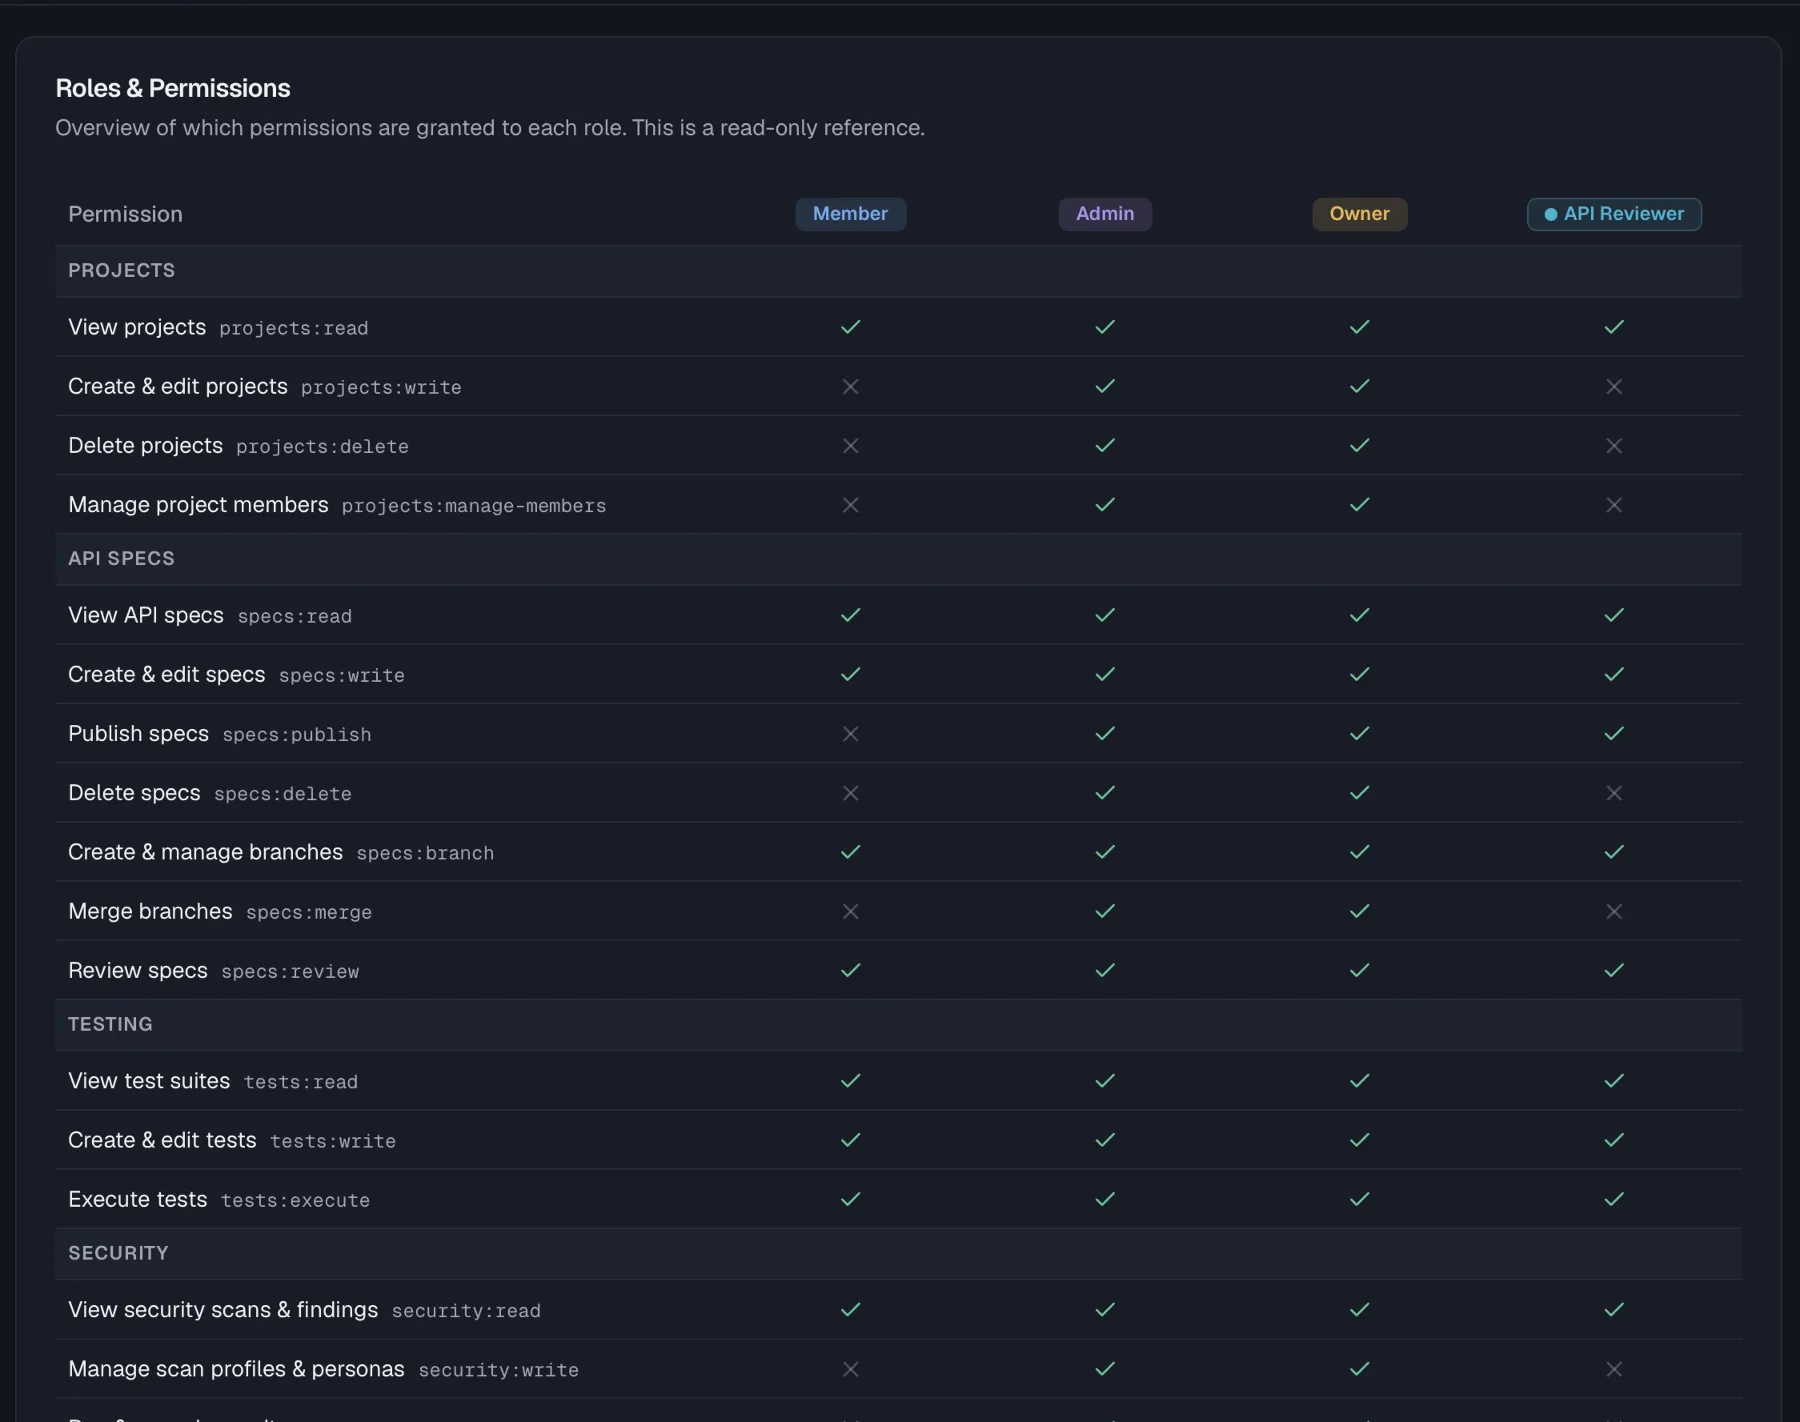This screenshot has height=1422, width=1800.
Task: Click Member cross for Publish specs
Action: point(850,734)
